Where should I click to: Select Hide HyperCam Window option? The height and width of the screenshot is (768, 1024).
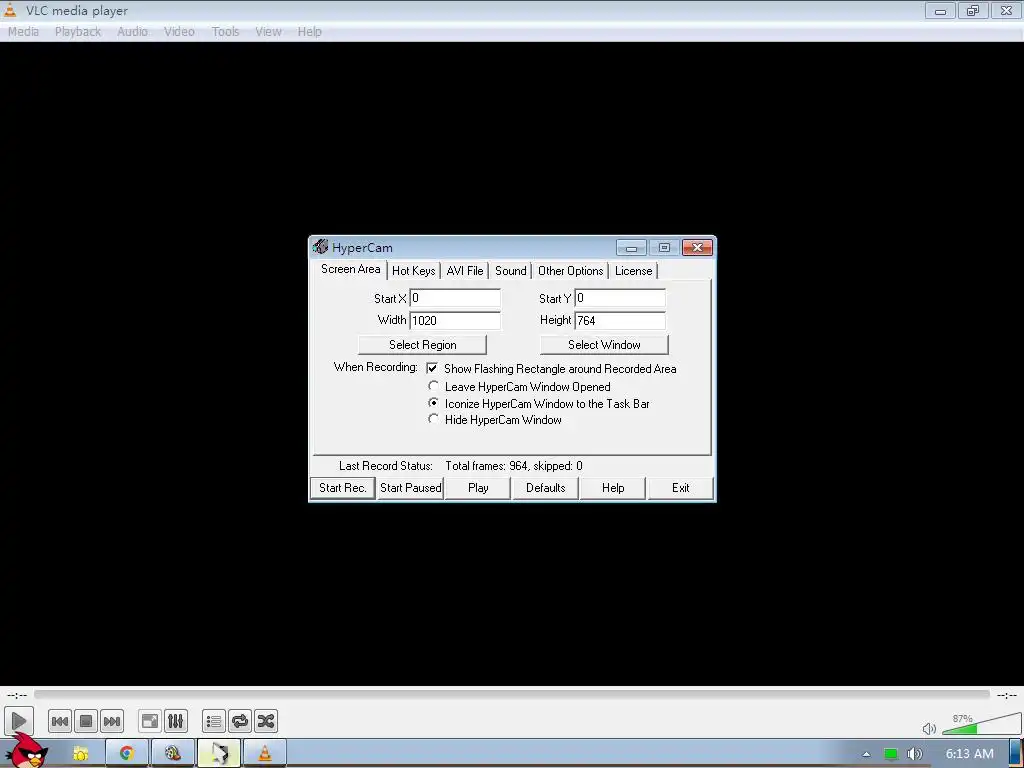point(433,419)
